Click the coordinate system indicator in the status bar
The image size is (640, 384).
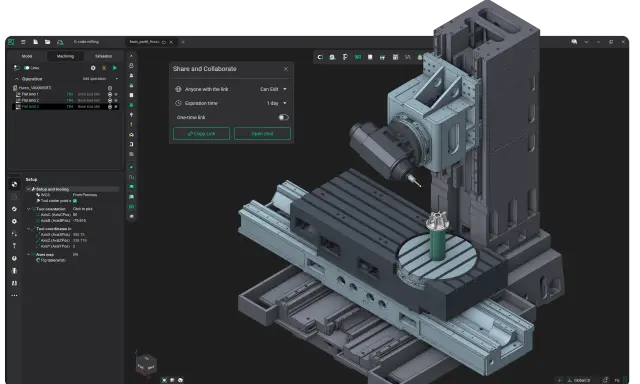pyautogui.click(x=579, y=380)
